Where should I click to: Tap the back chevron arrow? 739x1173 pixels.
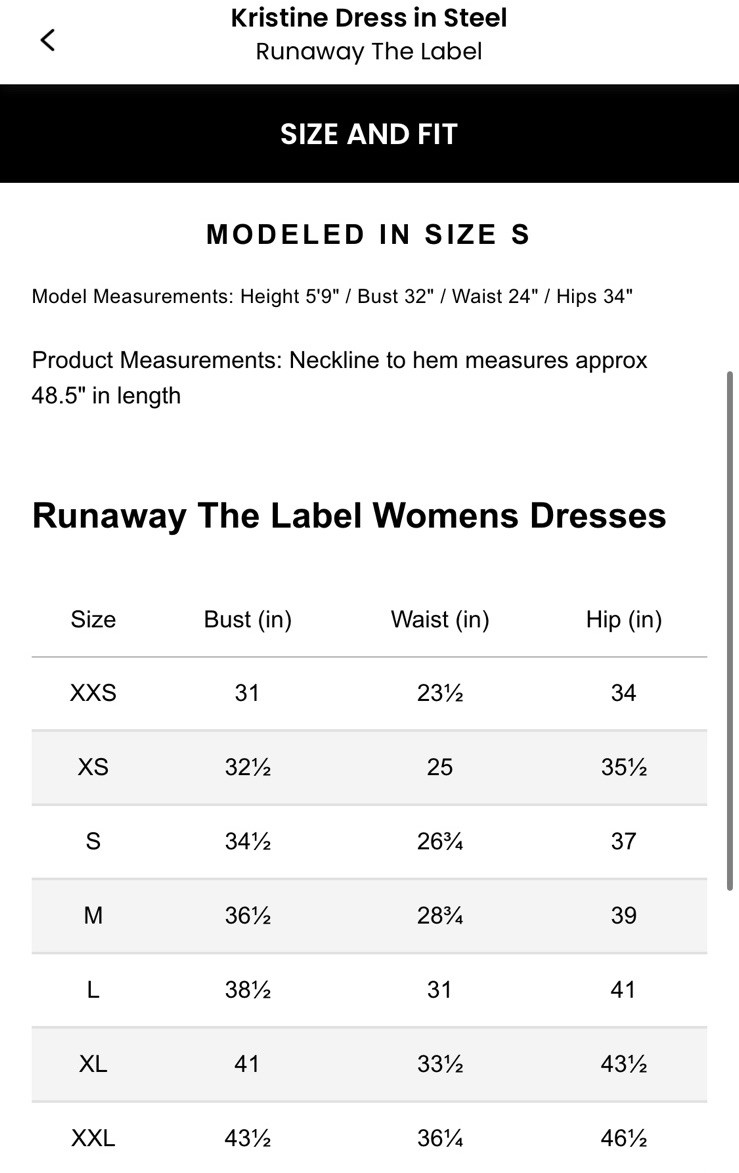tap(47, 39)
